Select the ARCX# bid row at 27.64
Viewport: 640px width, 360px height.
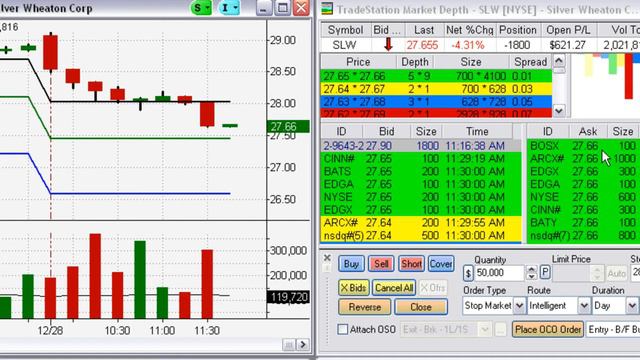click(x=421, y=223)
